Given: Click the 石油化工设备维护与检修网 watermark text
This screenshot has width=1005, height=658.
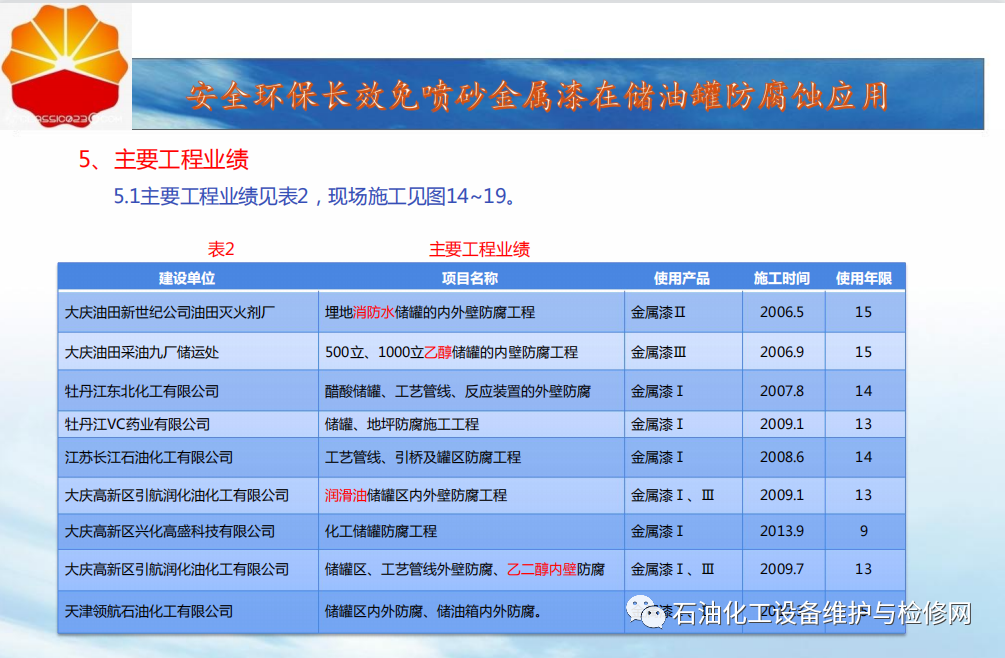Looking at the screenshot, I should 821,613.
